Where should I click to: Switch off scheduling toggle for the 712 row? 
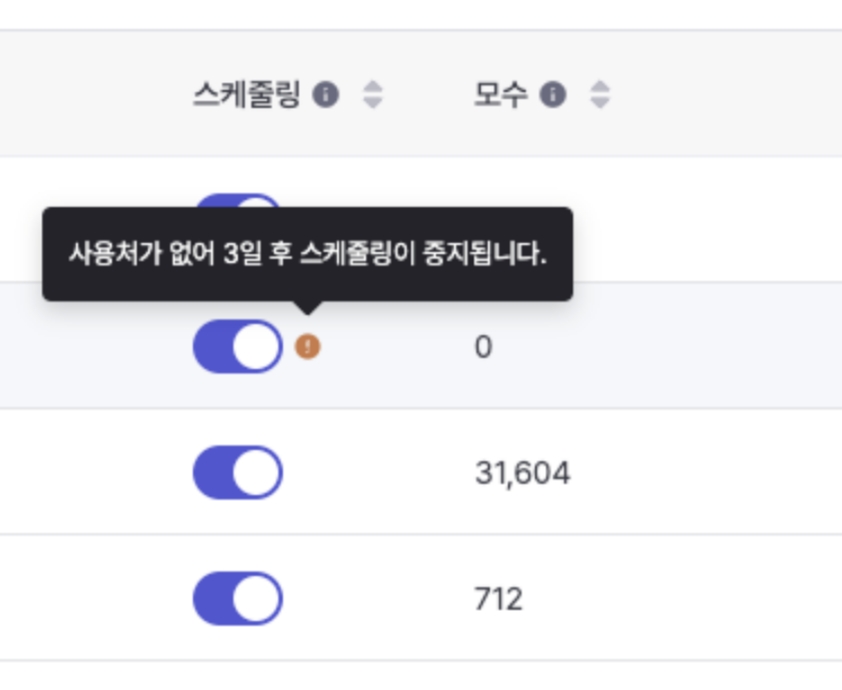(237, 599)
